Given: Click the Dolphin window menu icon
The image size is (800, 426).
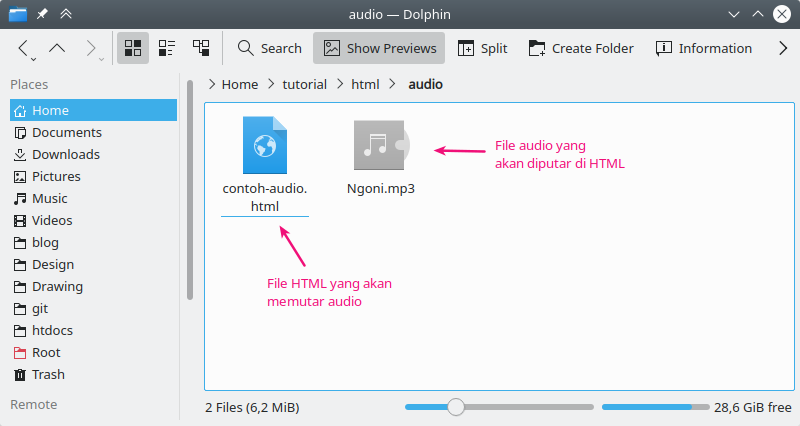Looking at the screenshot, I should point(18,14).
